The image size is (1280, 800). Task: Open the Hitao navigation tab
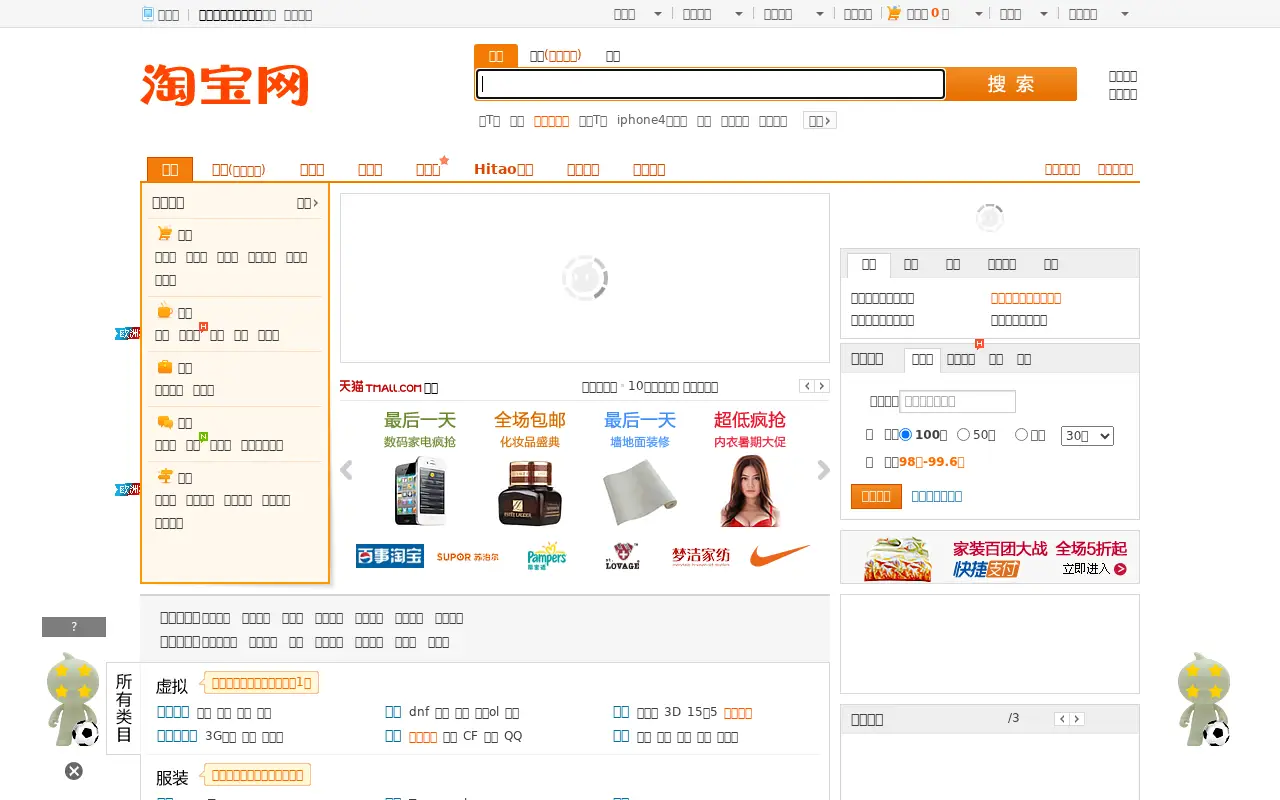click(x=504, y=169)
